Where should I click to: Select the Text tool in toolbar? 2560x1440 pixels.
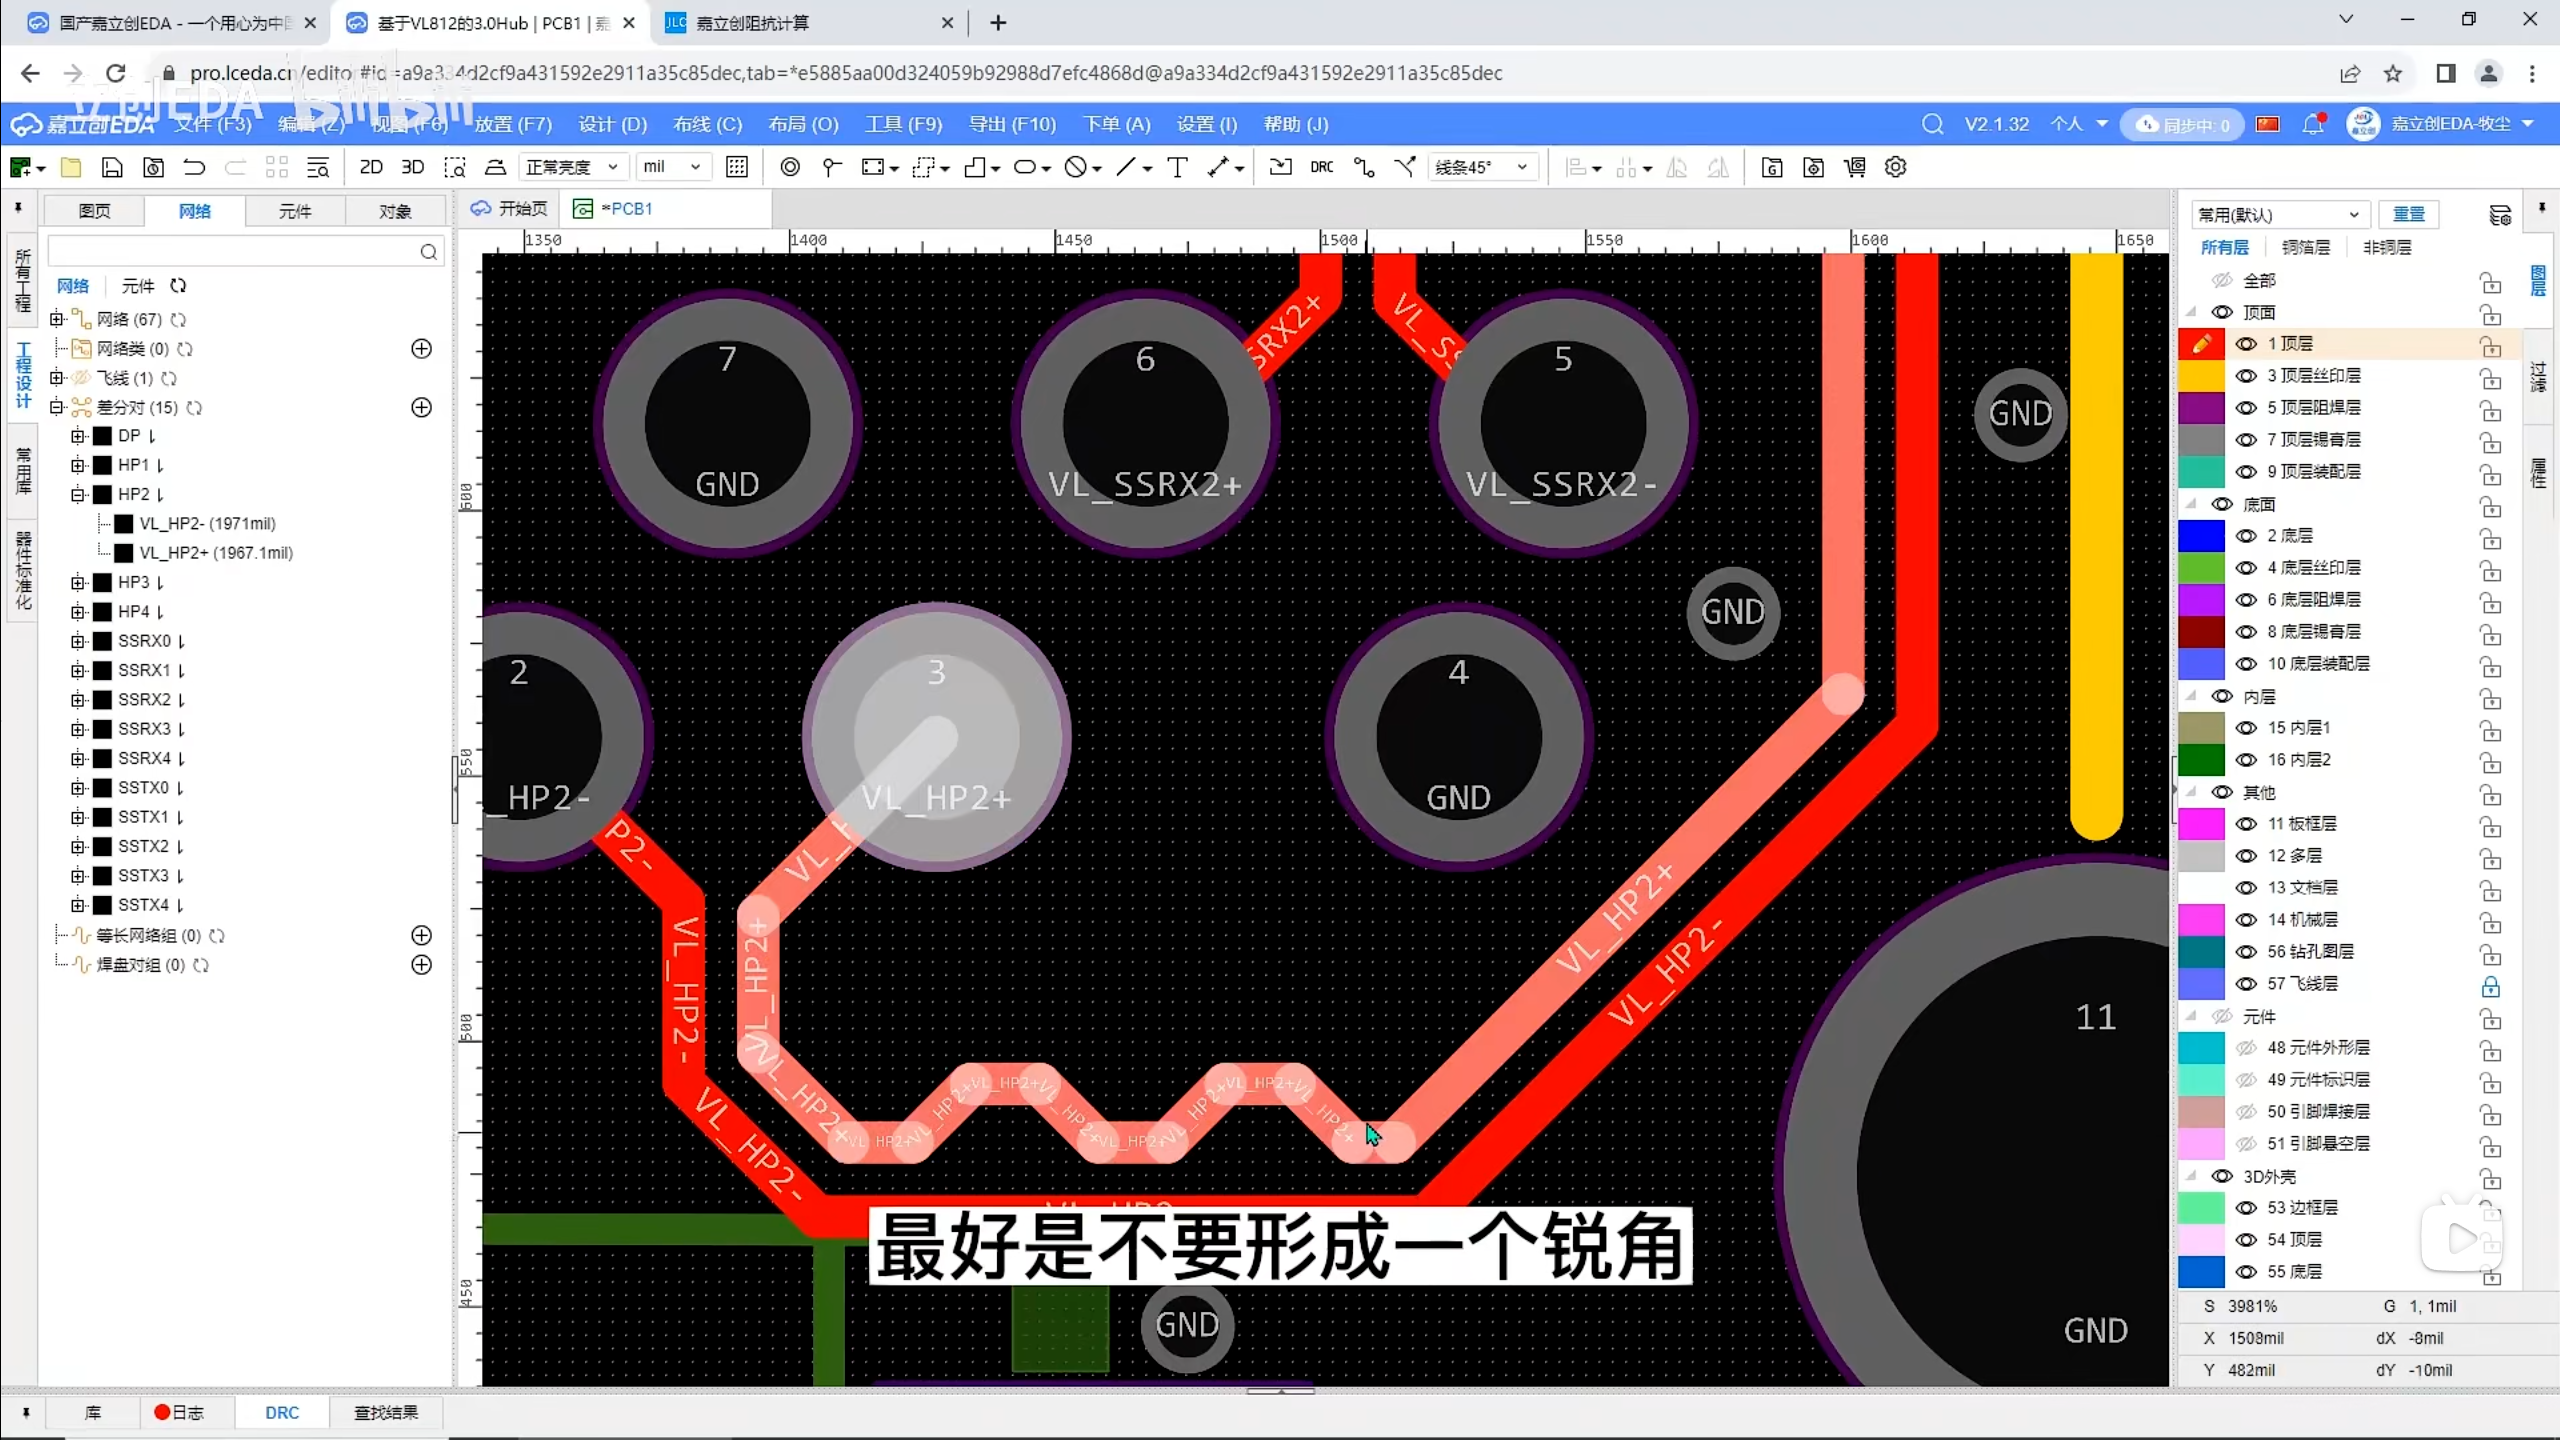tap(1177, 167)
